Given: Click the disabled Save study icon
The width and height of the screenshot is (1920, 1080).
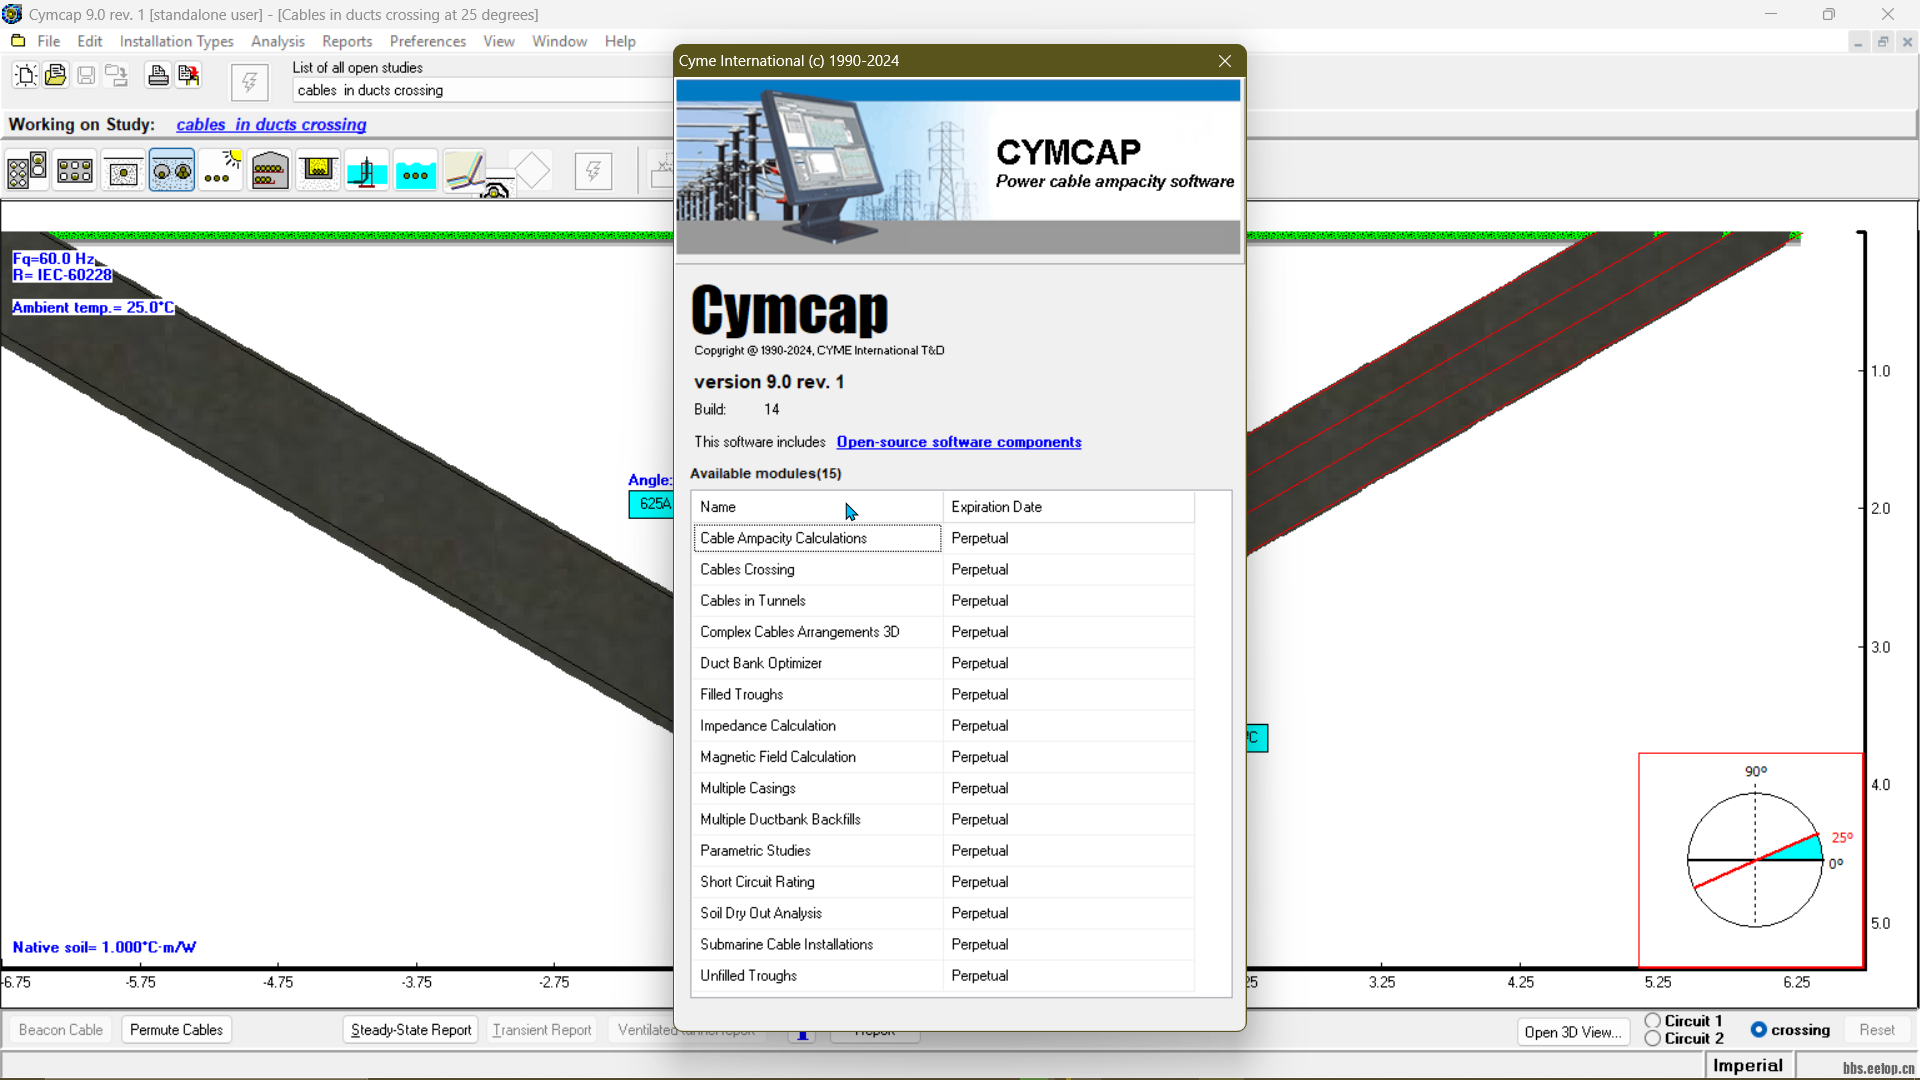Looking at the screenshot, I should coord(86,75).
